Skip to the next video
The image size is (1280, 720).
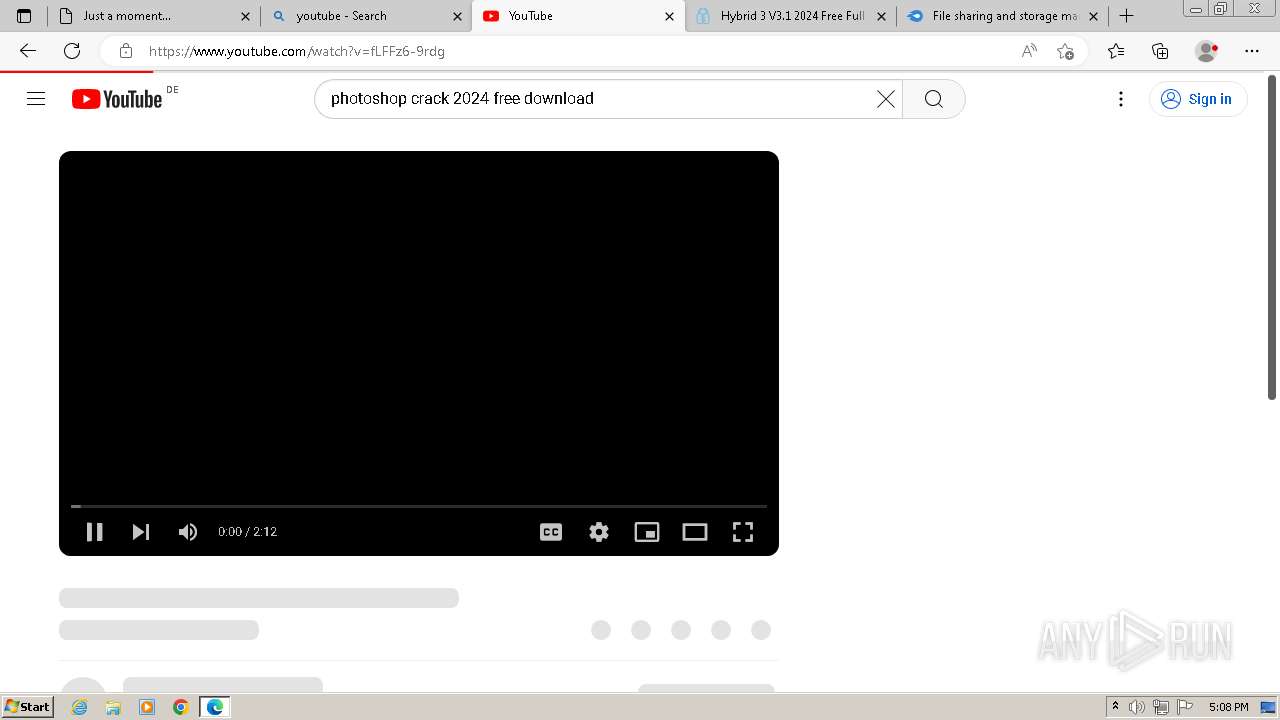[141, 532]
